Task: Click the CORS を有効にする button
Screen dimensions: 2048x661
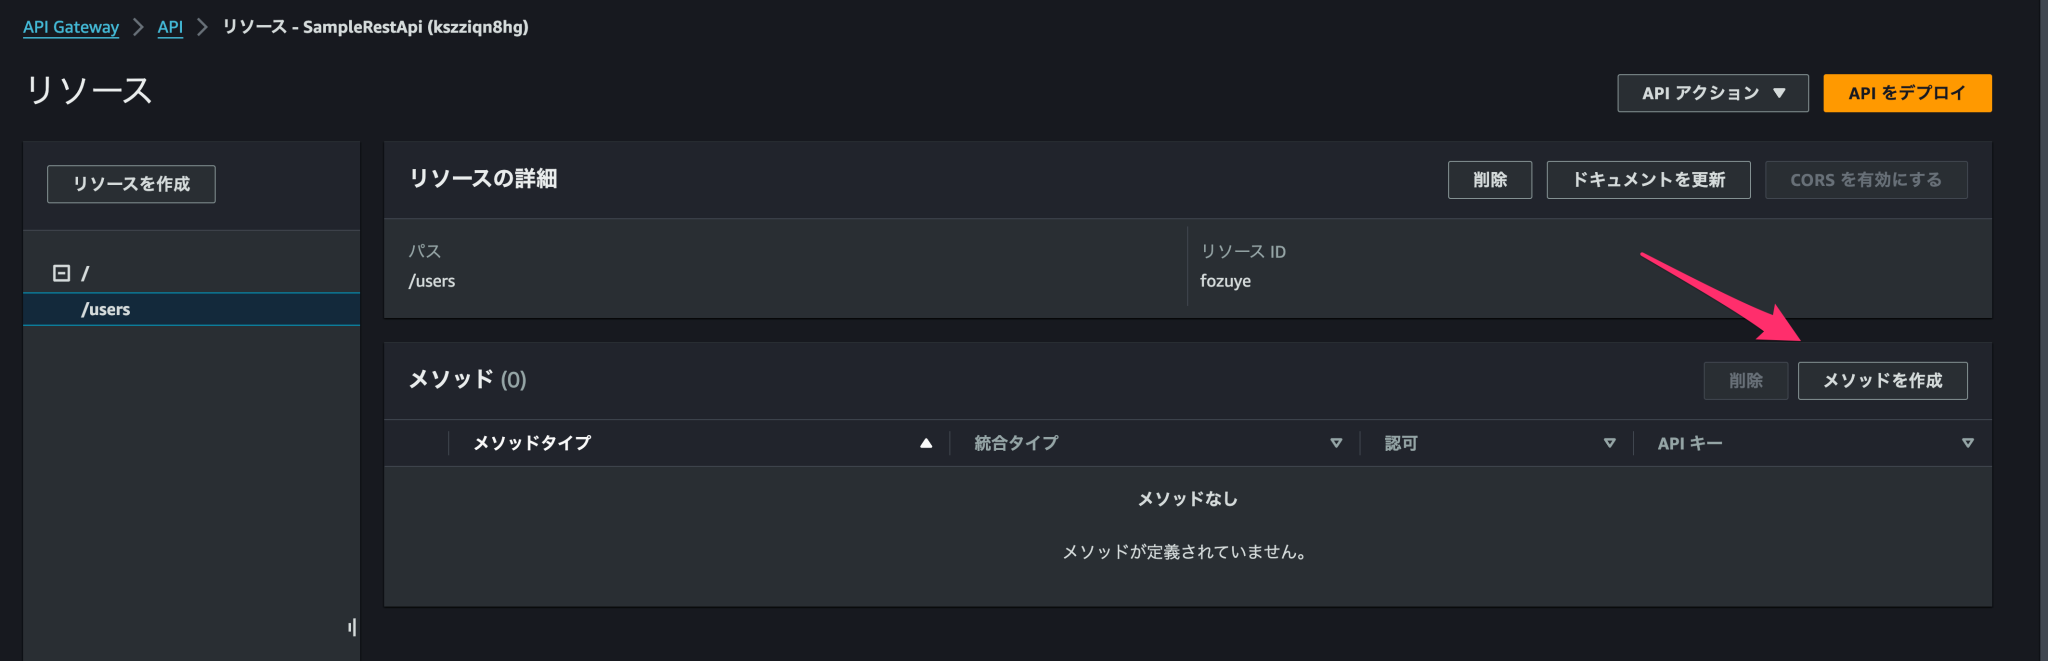Action: [x=1866, y=180]
